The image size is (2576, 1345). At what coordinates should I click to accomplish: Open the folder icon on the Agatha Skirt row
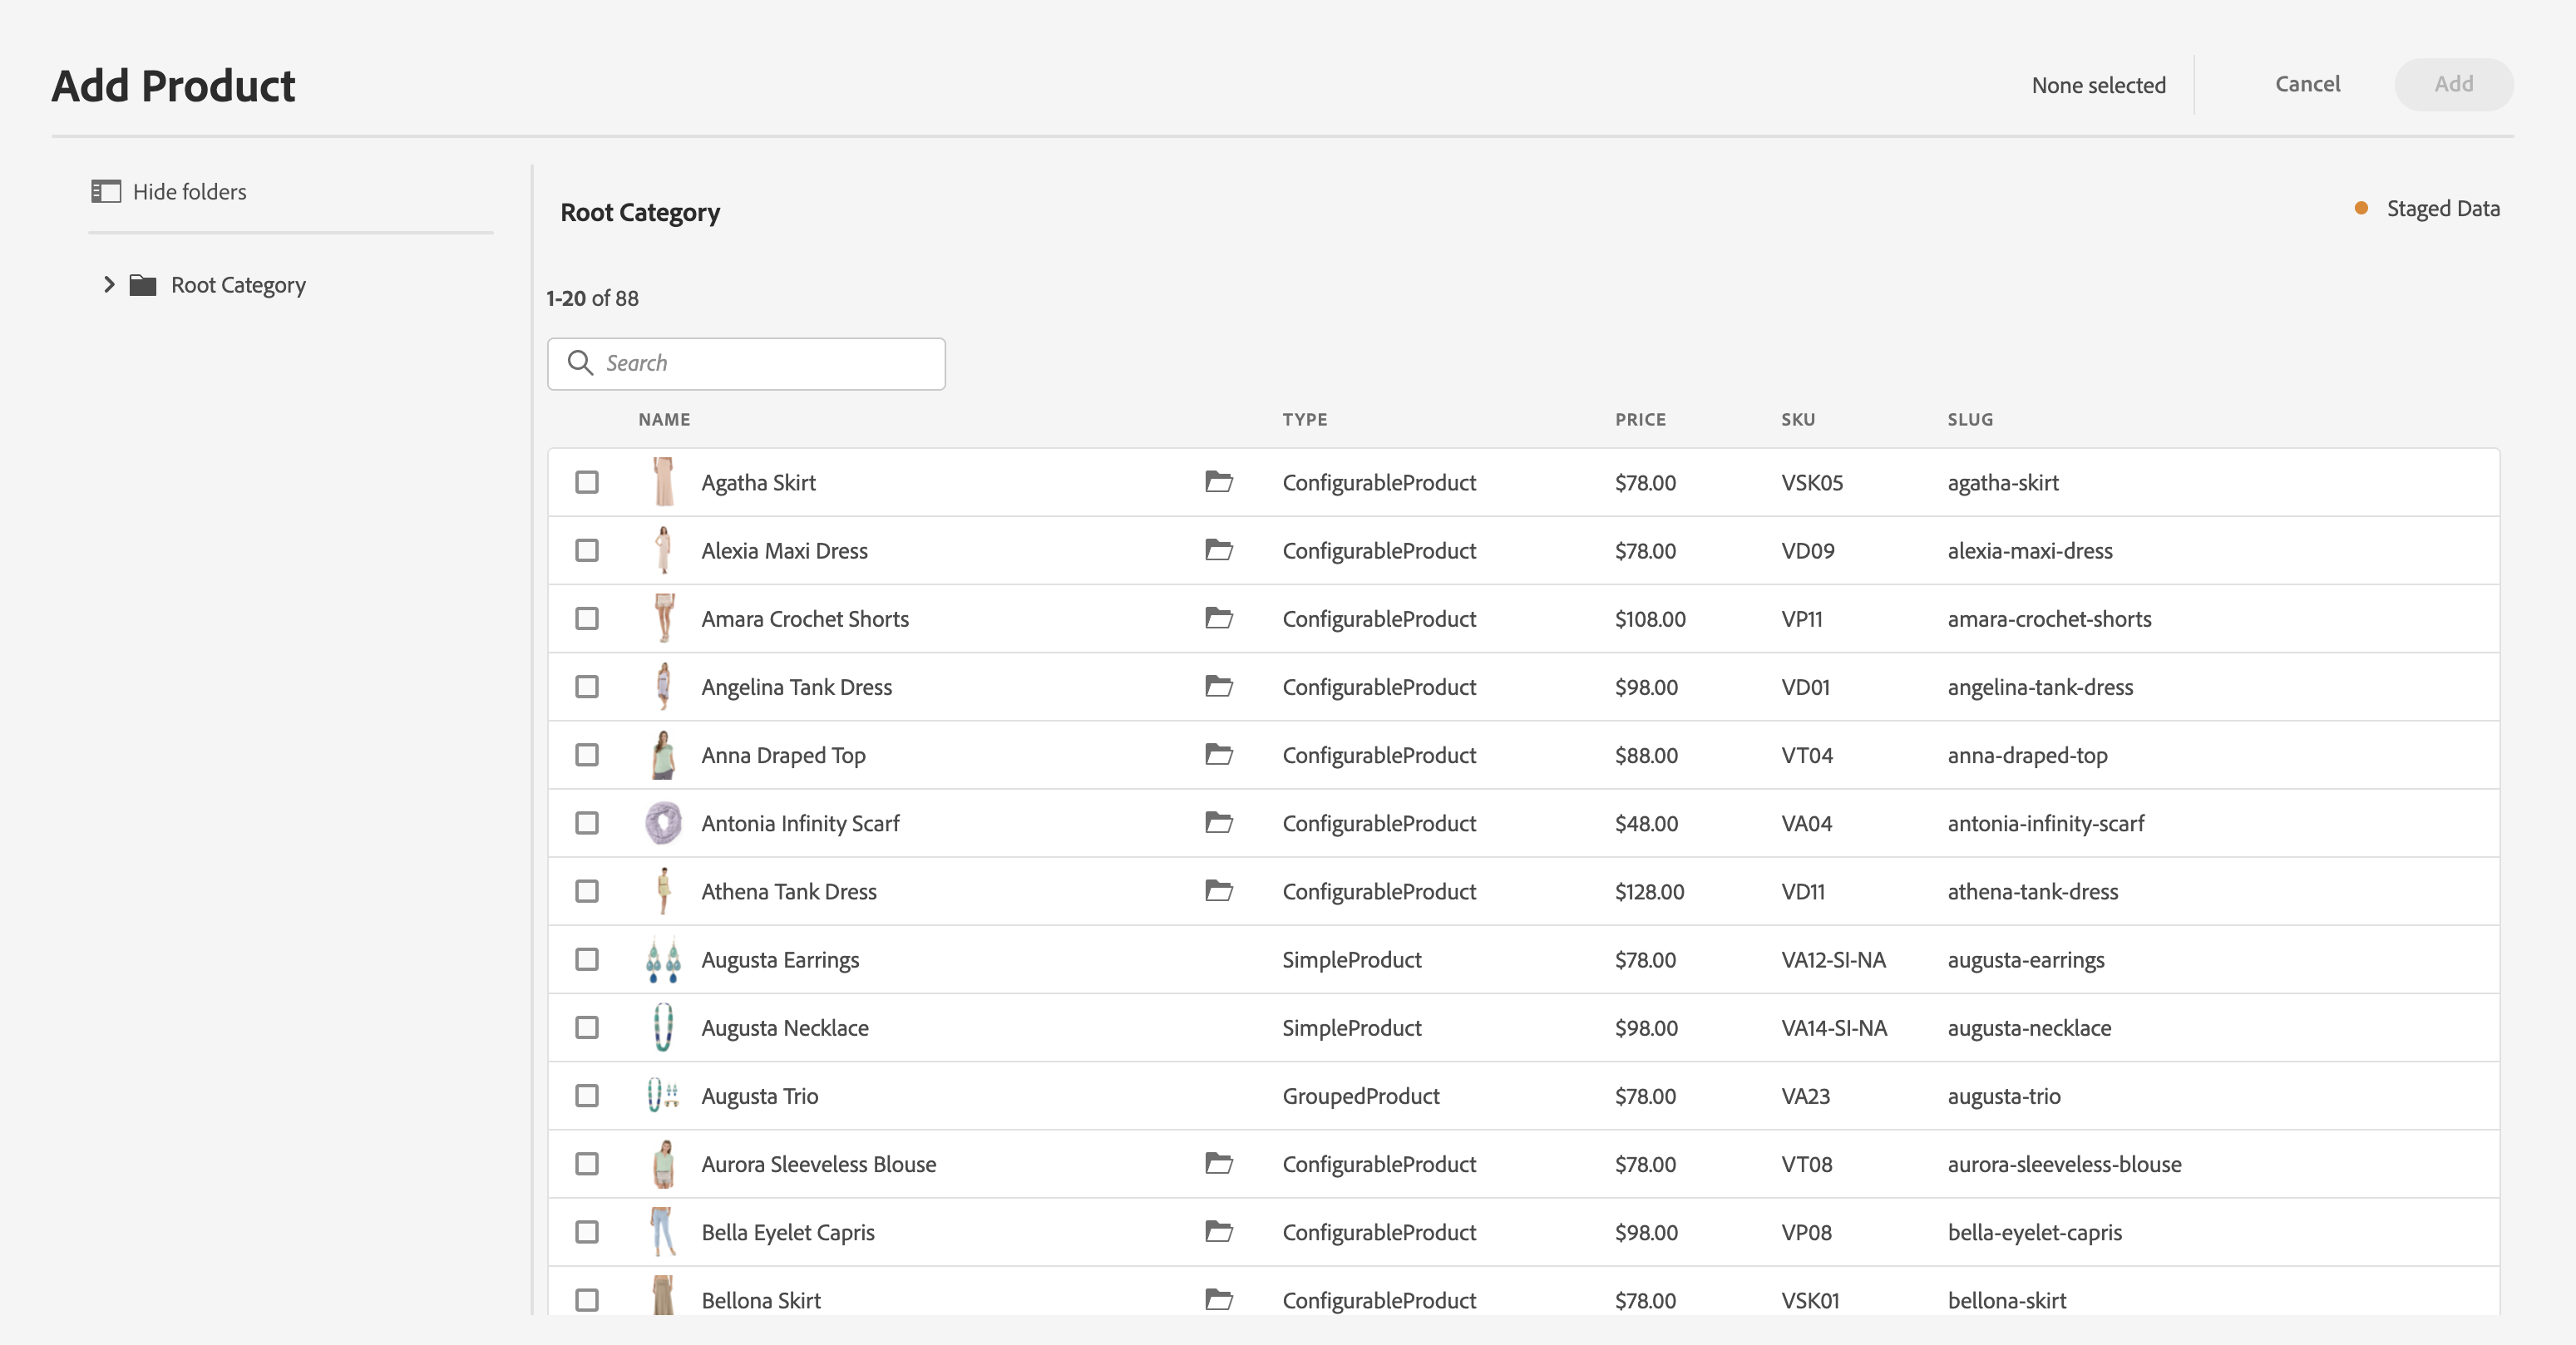click(x=1218, y=482)
